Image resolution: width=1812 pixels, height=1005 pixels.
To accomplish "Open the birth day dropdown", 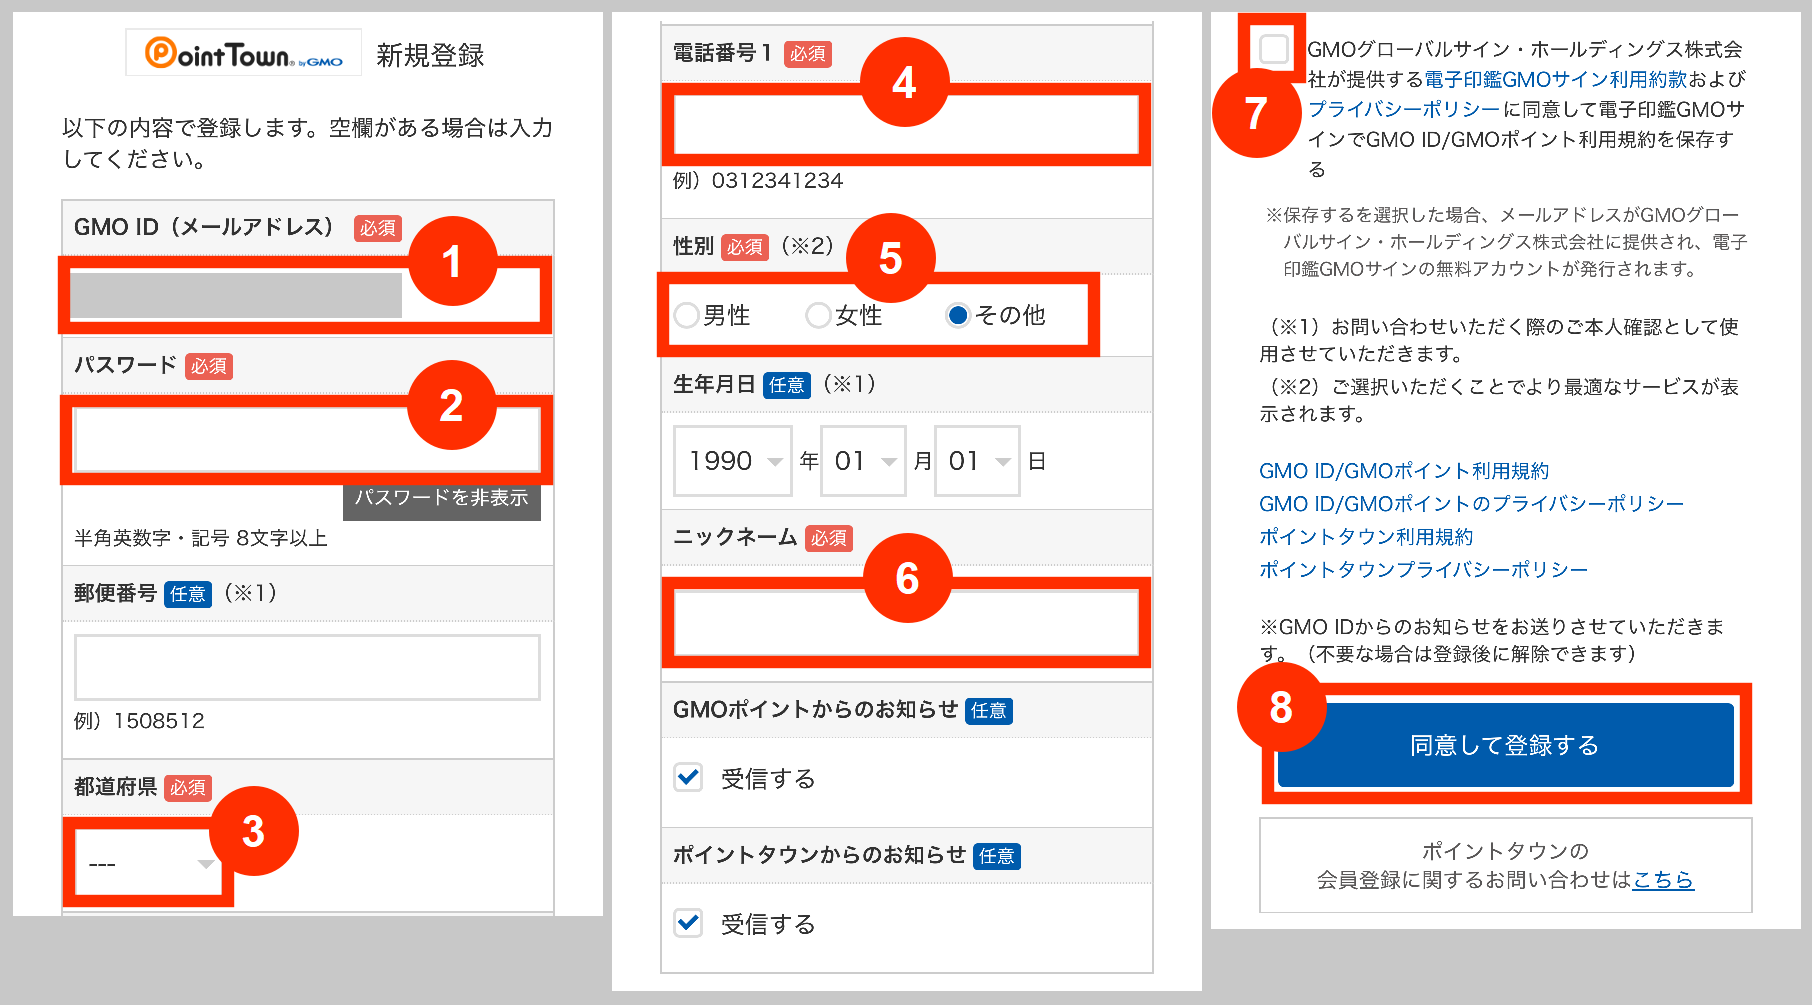I will (x=977, y=461).
